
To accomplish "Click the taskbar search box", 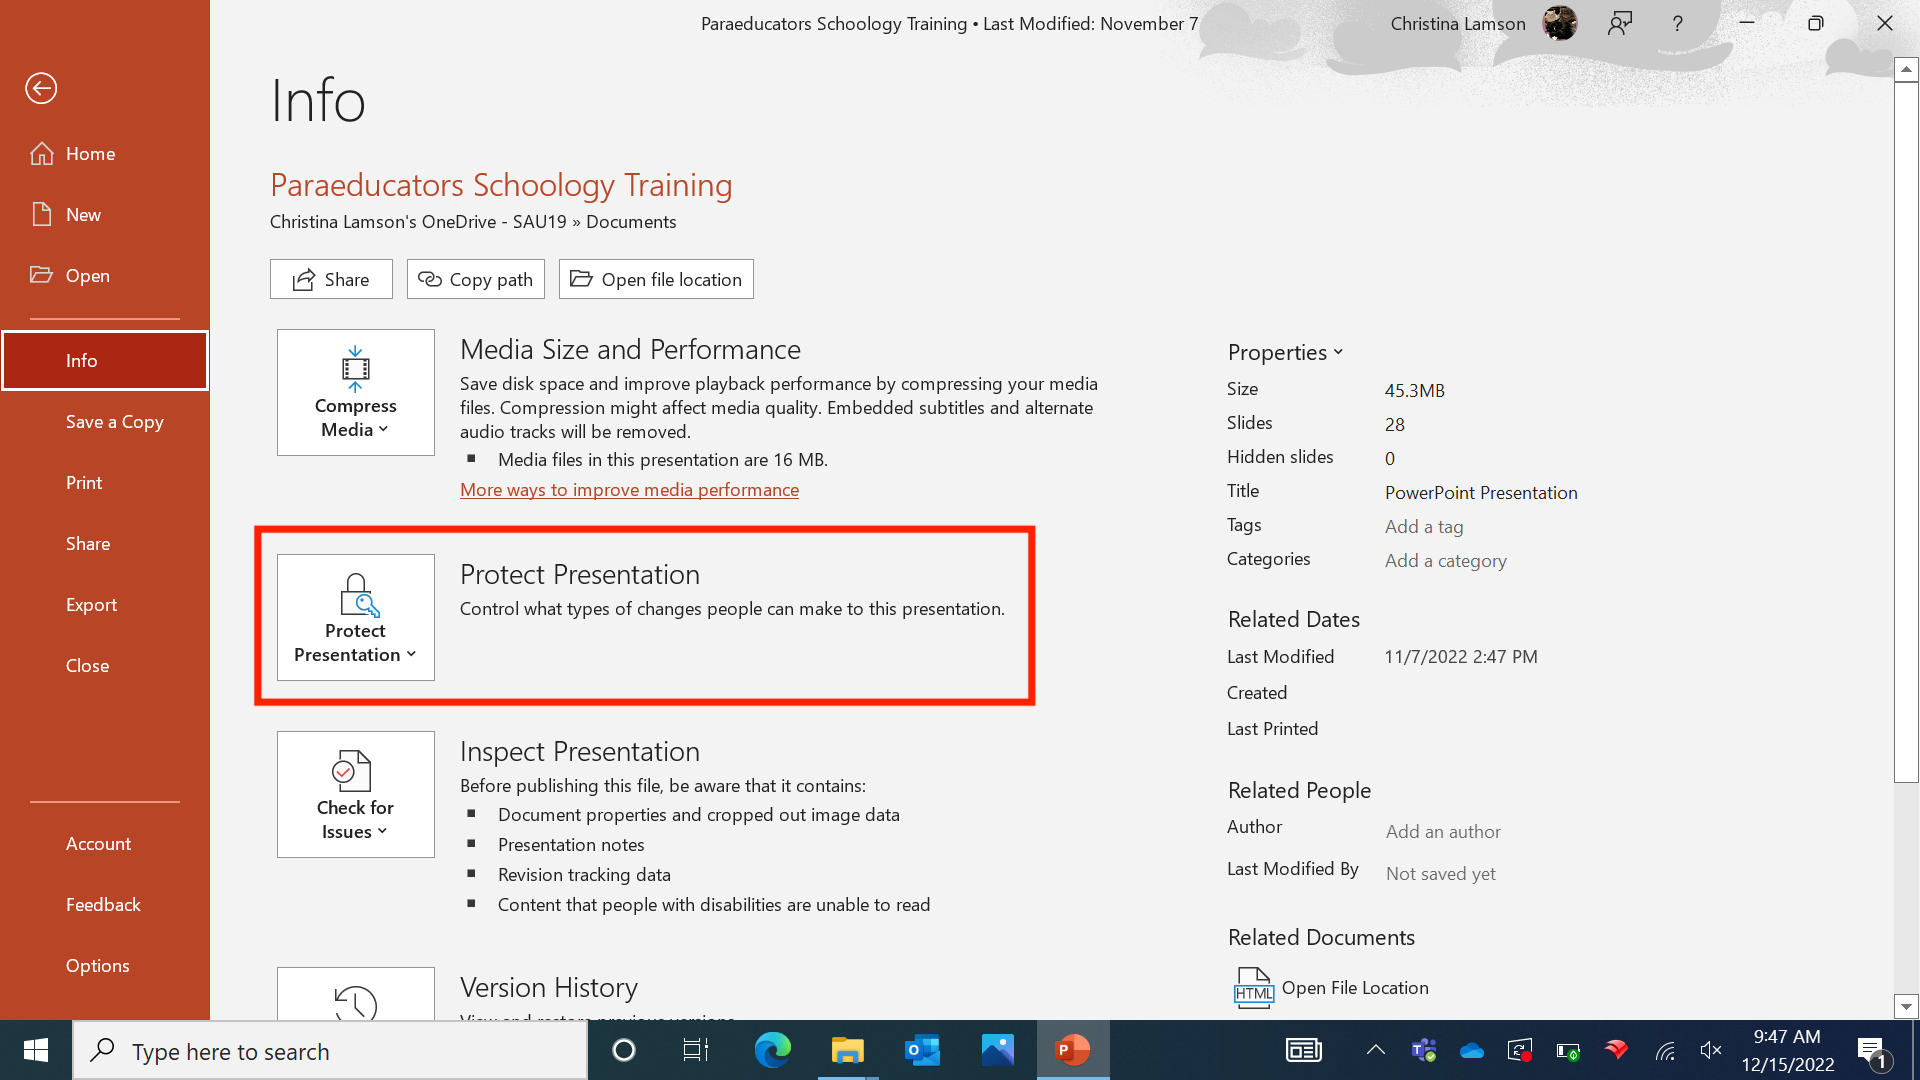I will coord(330,1051).
